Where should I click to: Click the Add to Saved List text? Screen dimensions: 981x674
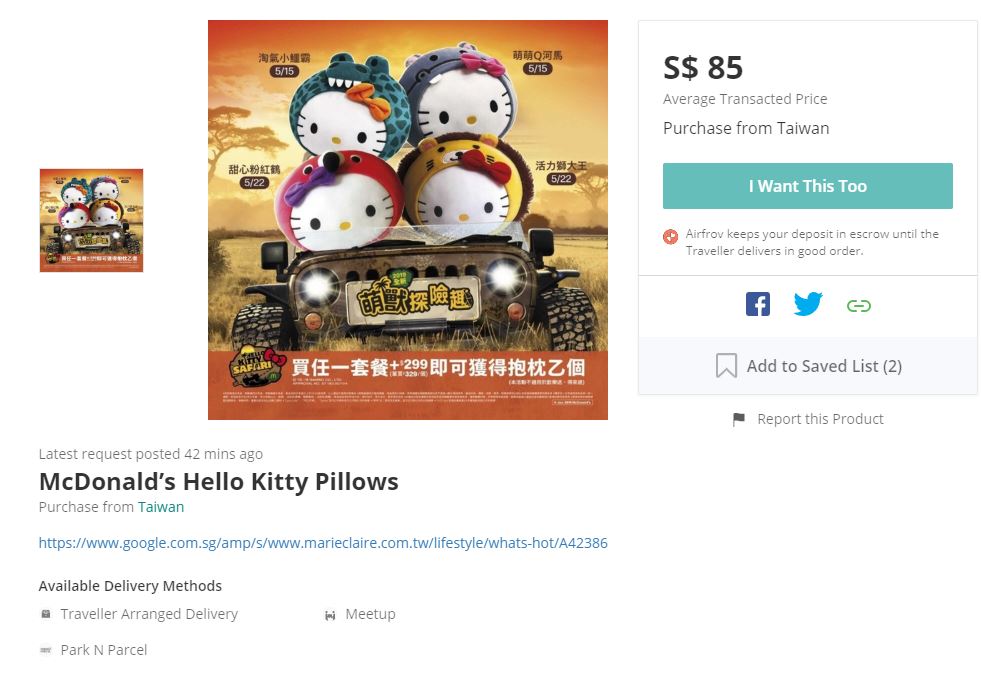[824, 366]
